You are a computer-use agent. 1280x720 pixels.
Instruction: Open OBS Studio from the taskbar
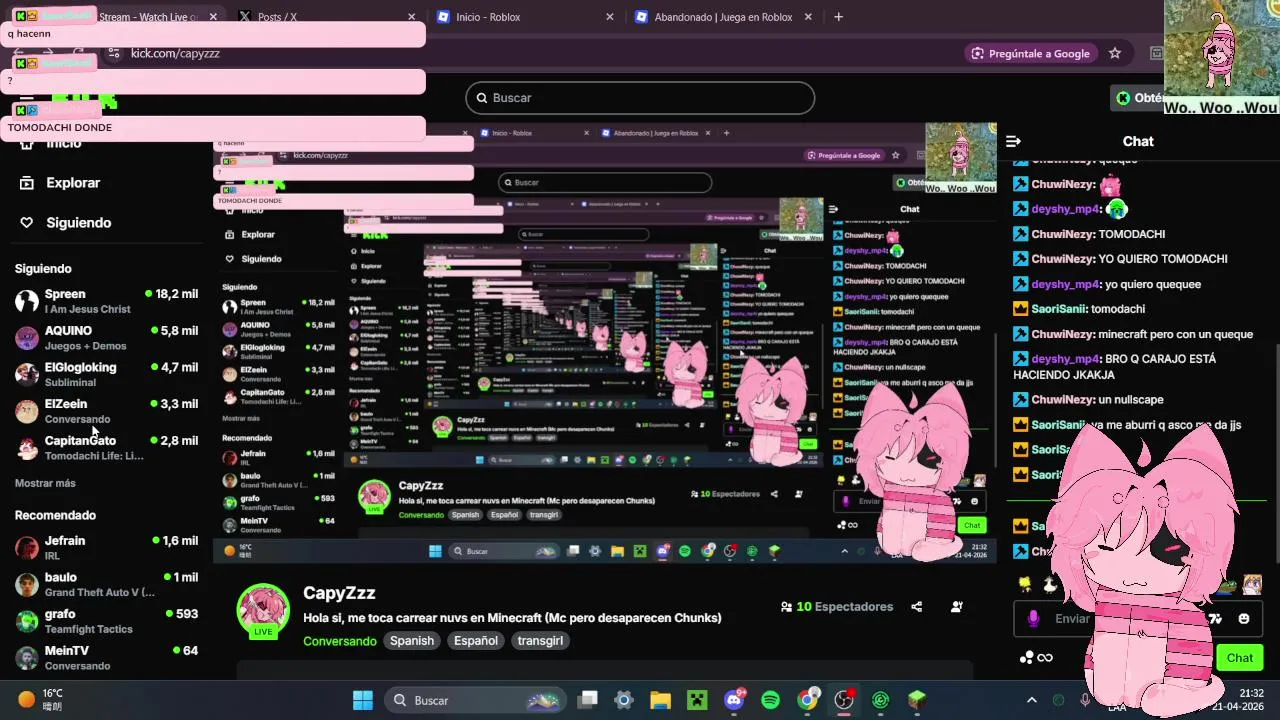pyautogui.click(x=844, y=700)
